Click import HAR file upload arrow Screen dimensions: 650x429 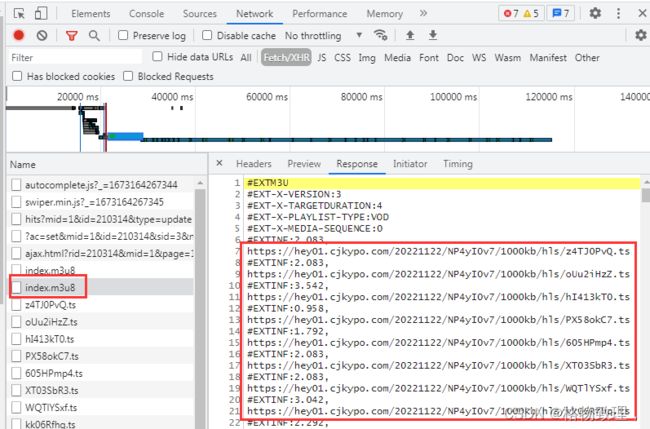410,35
